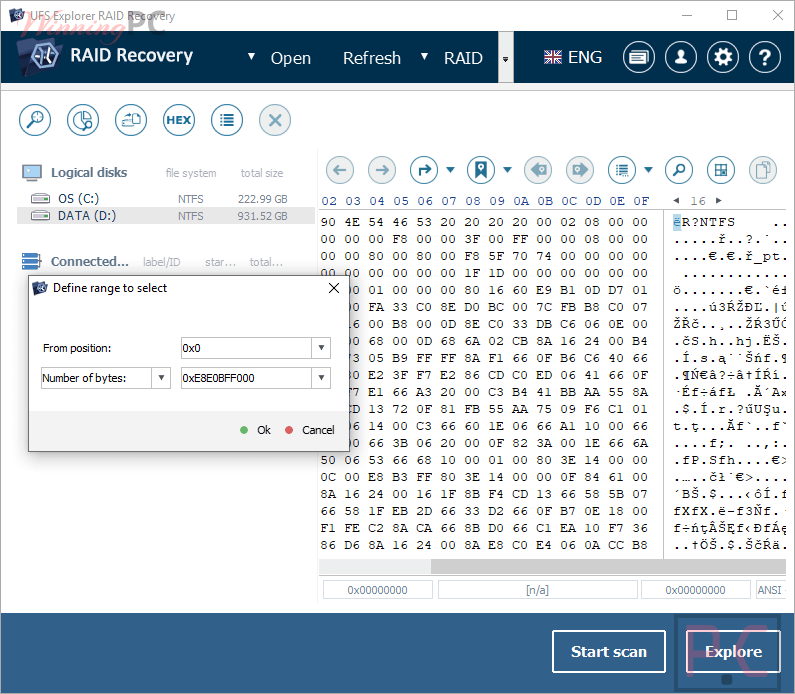
Task: Decrease bytes per row with left arrow
Action: coord(676,201)
